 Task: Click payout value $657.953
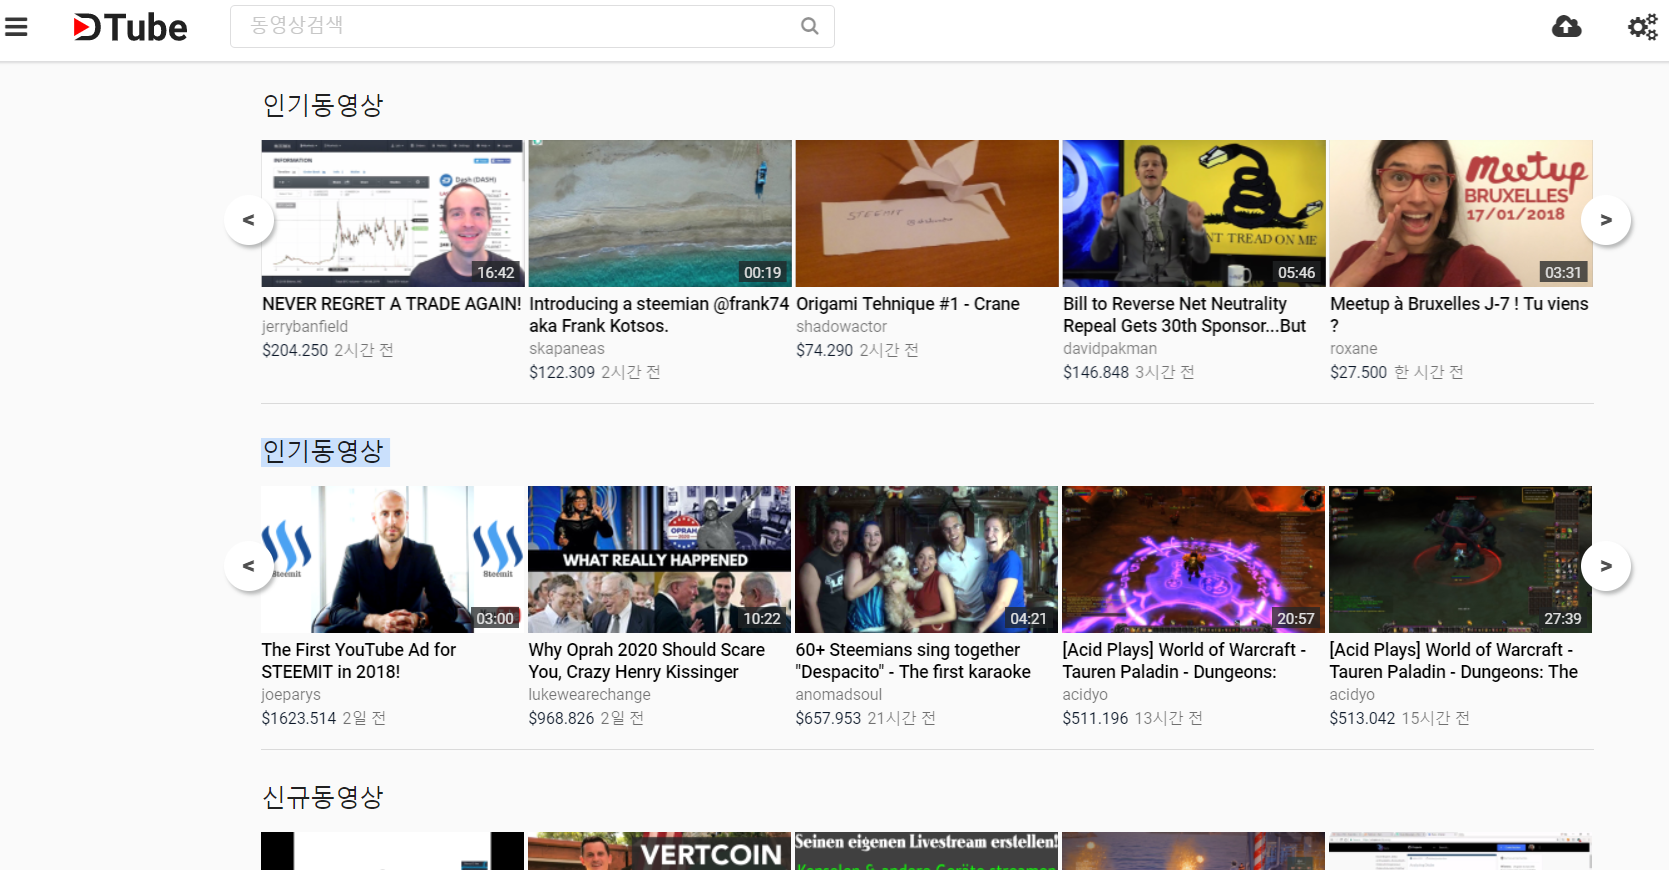(x=829, y=718)
